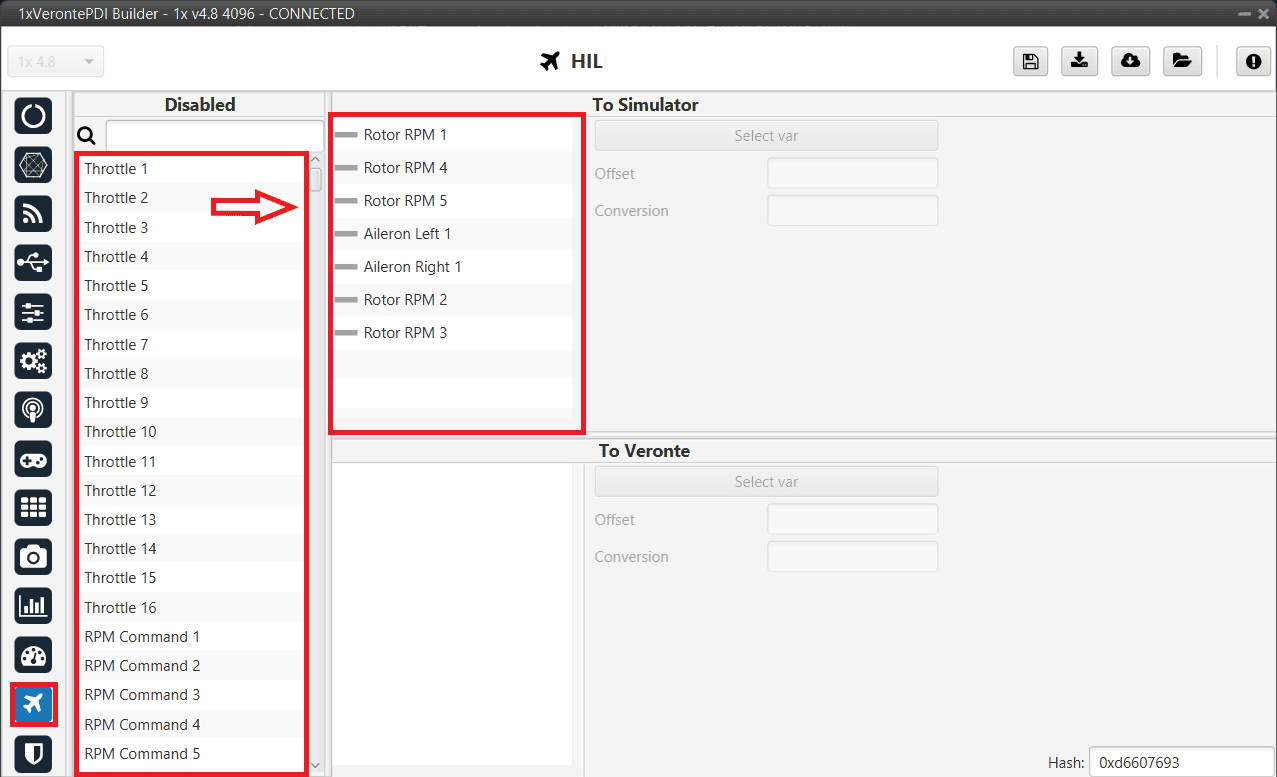Image resolution: width=1277 pixels, height=777 pixels.
Task: Open the bar chart sidebar icon
Action: [34, 606]
